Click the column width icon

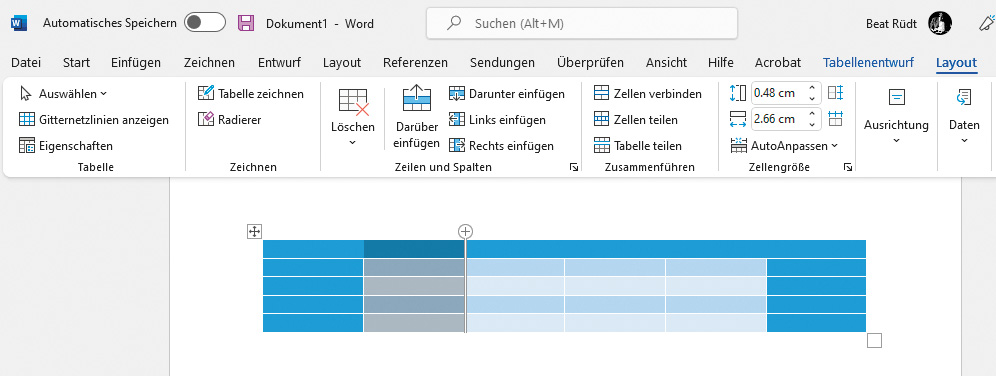pyautogui.click(x=738, y=119)
